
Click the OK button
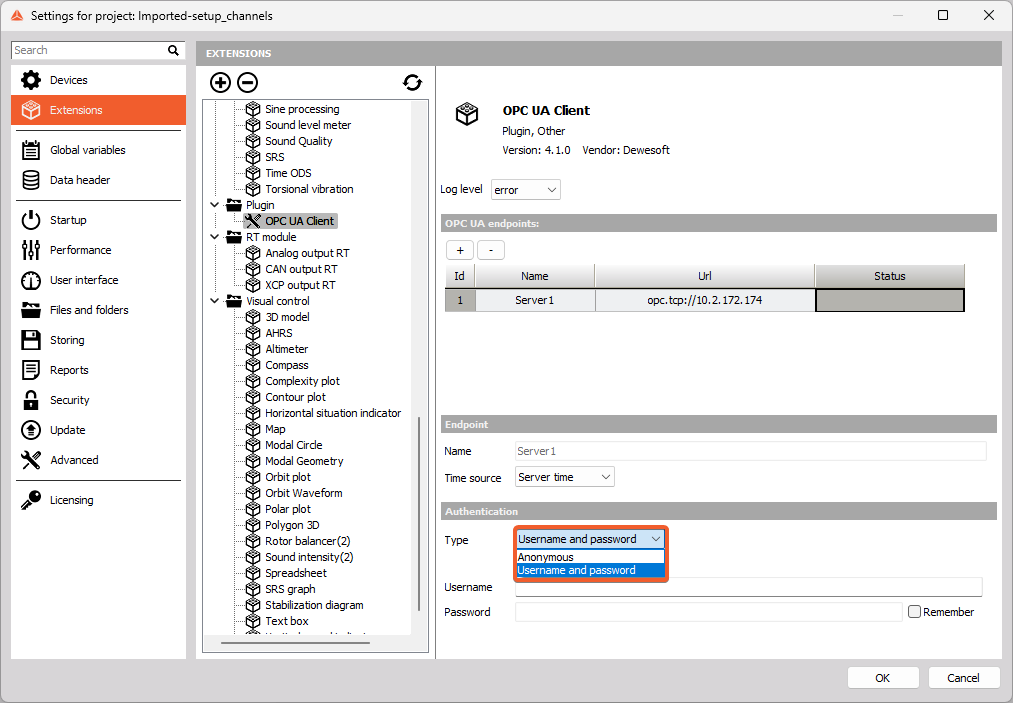[882, 678]
